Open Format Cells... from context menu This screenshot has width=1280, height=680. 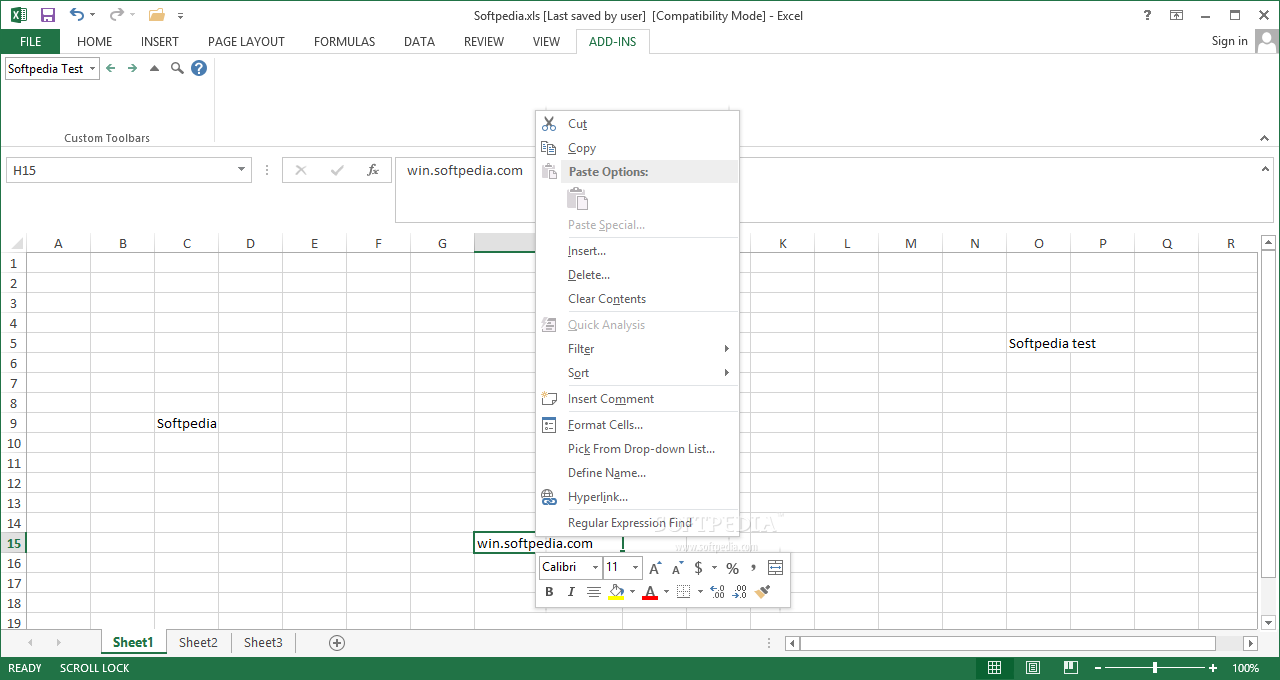(x=638, y=425)
